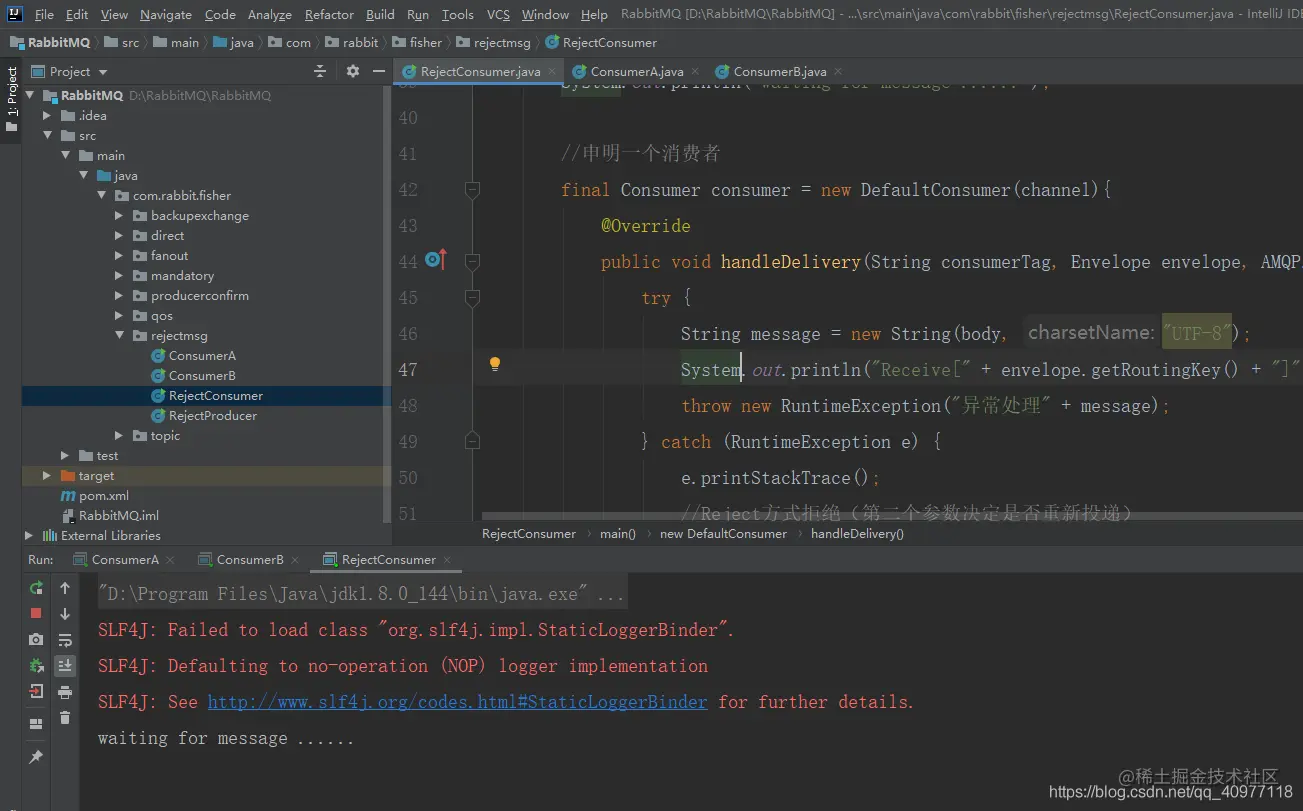Open the Build menu
The height and width of the screenshot is (811, 1303).
pos(380,15)
